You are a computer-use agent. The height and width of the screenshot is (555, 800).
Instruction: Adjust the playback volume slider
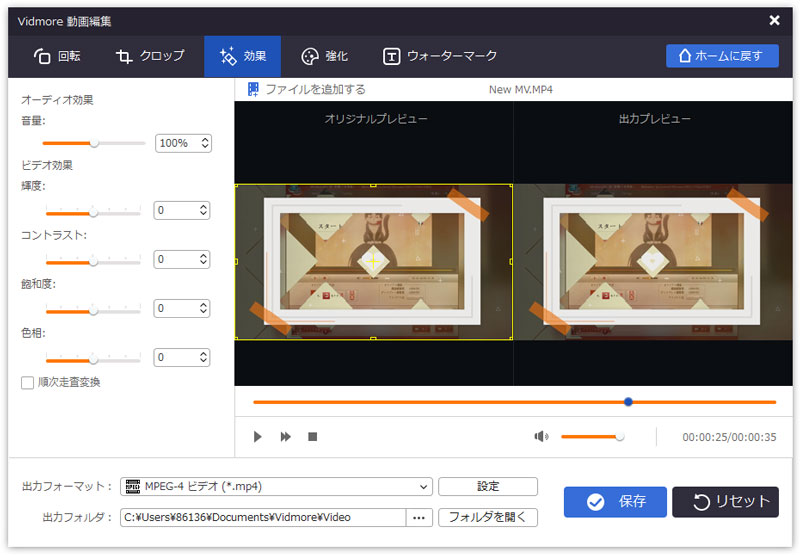click(x=592, y=437)
